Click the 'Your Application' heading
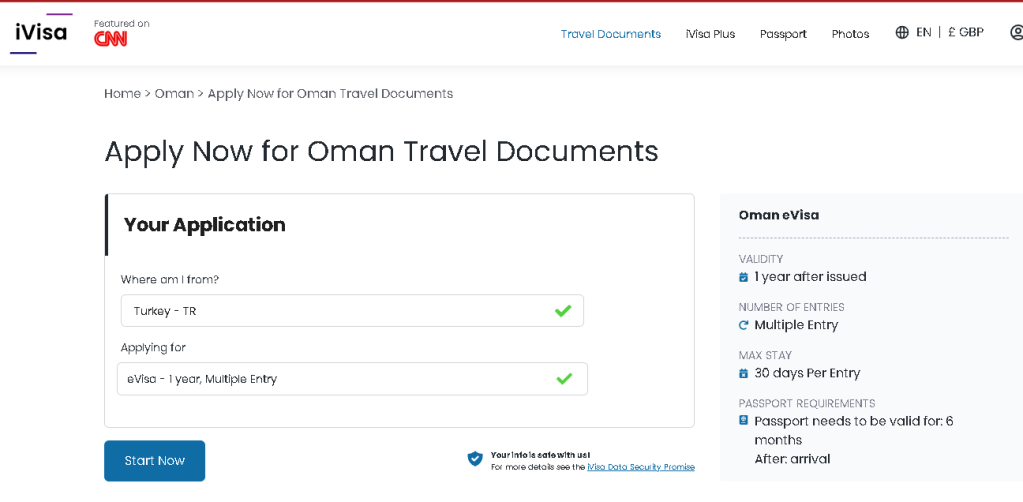This screenshot has height=502, width=1023. tap(205, 225)
